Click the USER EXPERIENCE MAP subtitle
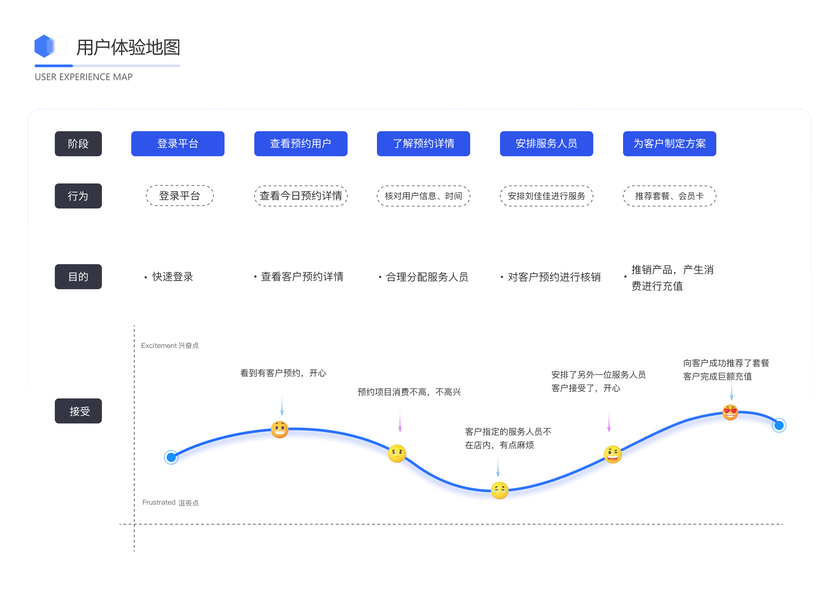The height and width of the screenshot is (600, 829). coord(84,77)
